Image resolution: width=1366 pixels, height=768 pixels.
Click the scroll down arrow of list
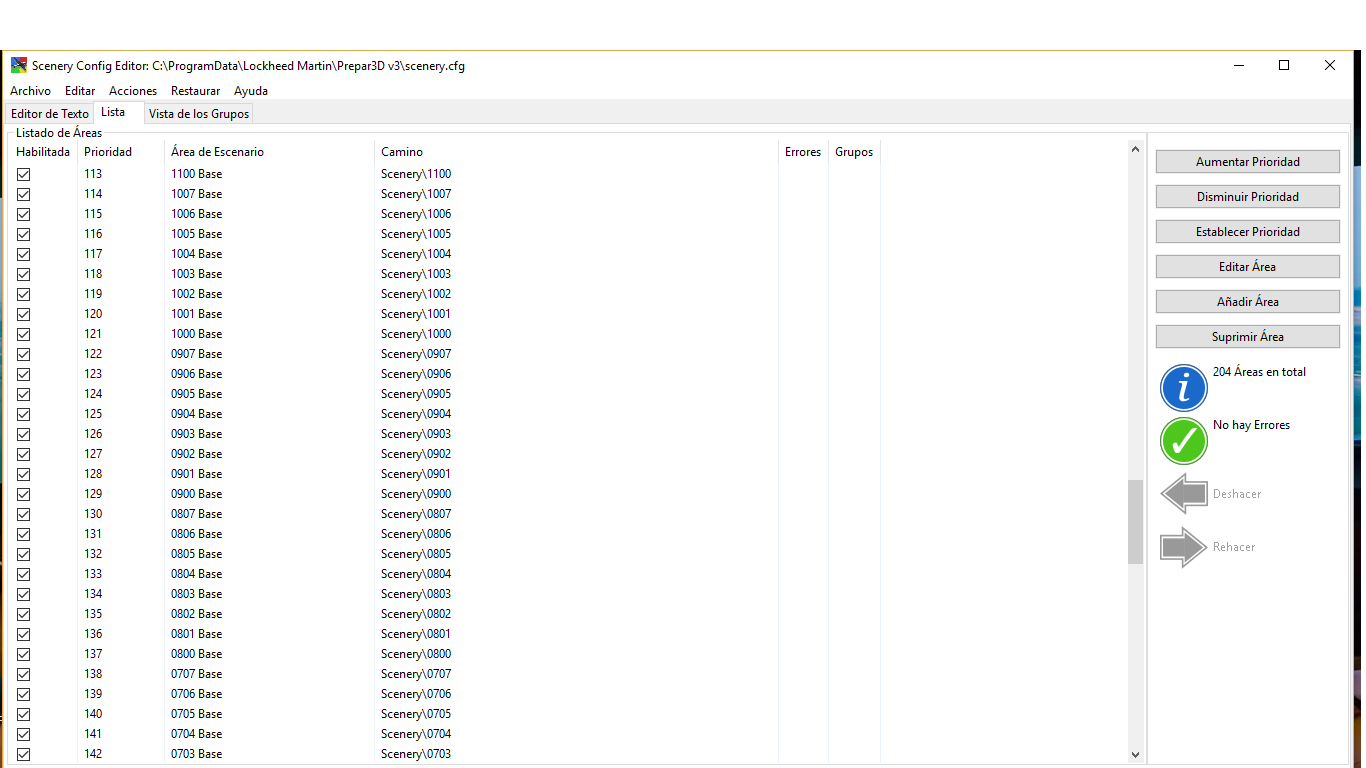(x=1135, y=755)
